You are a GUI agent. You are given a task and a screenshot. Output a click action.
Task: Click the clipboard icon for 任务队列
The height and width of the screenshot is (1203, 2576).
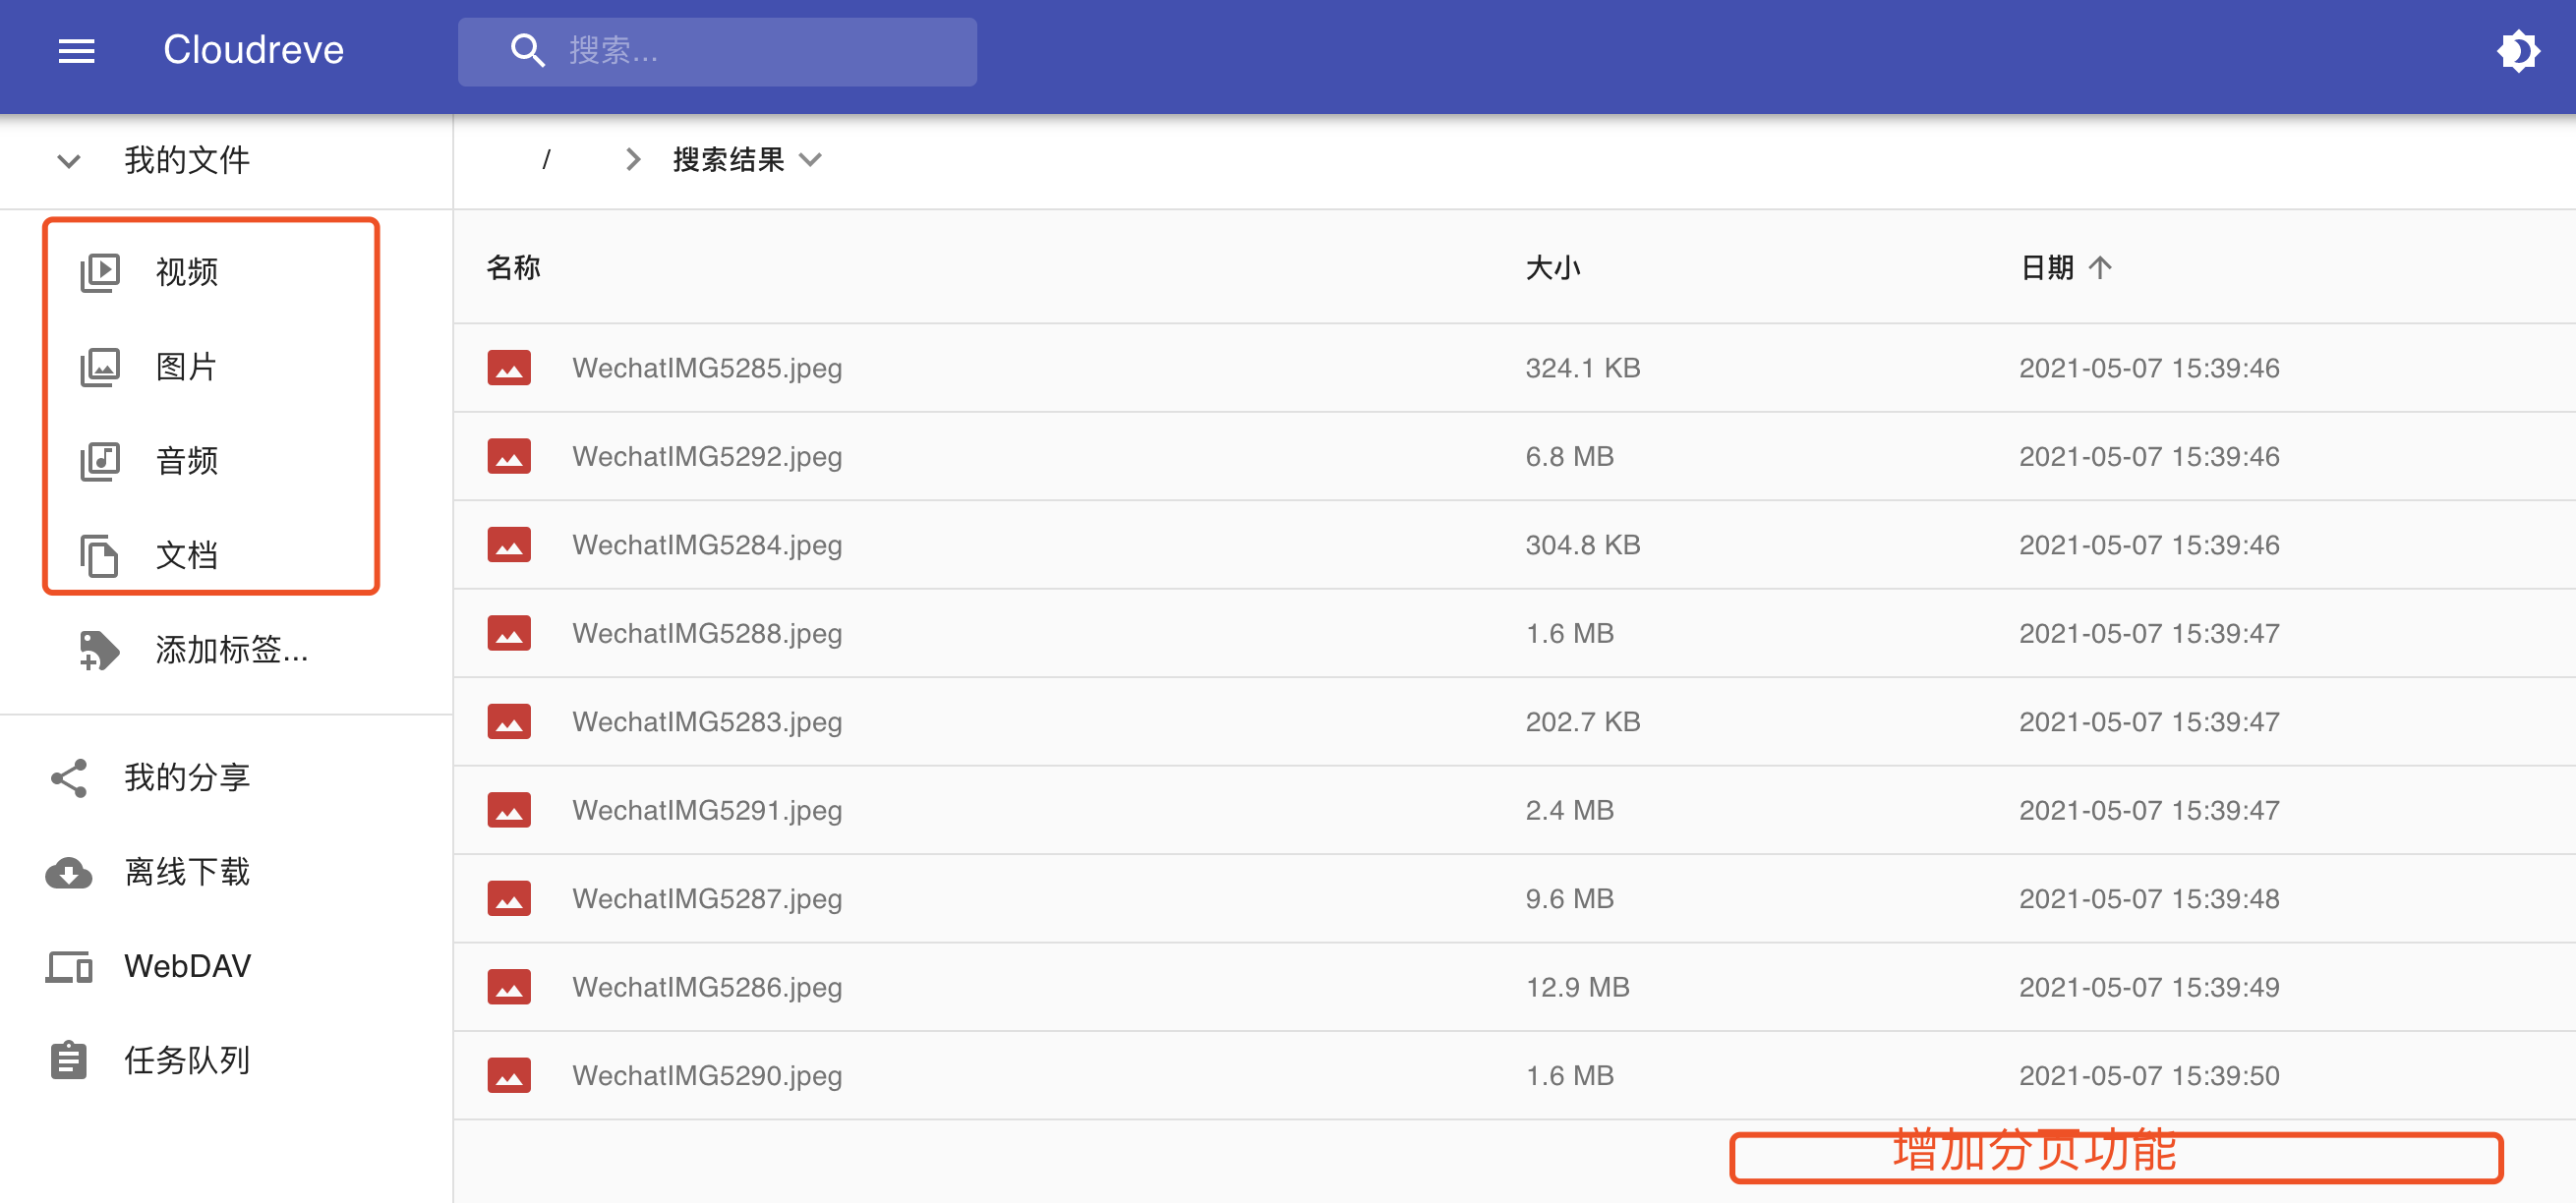click(x=69, y=1060)
